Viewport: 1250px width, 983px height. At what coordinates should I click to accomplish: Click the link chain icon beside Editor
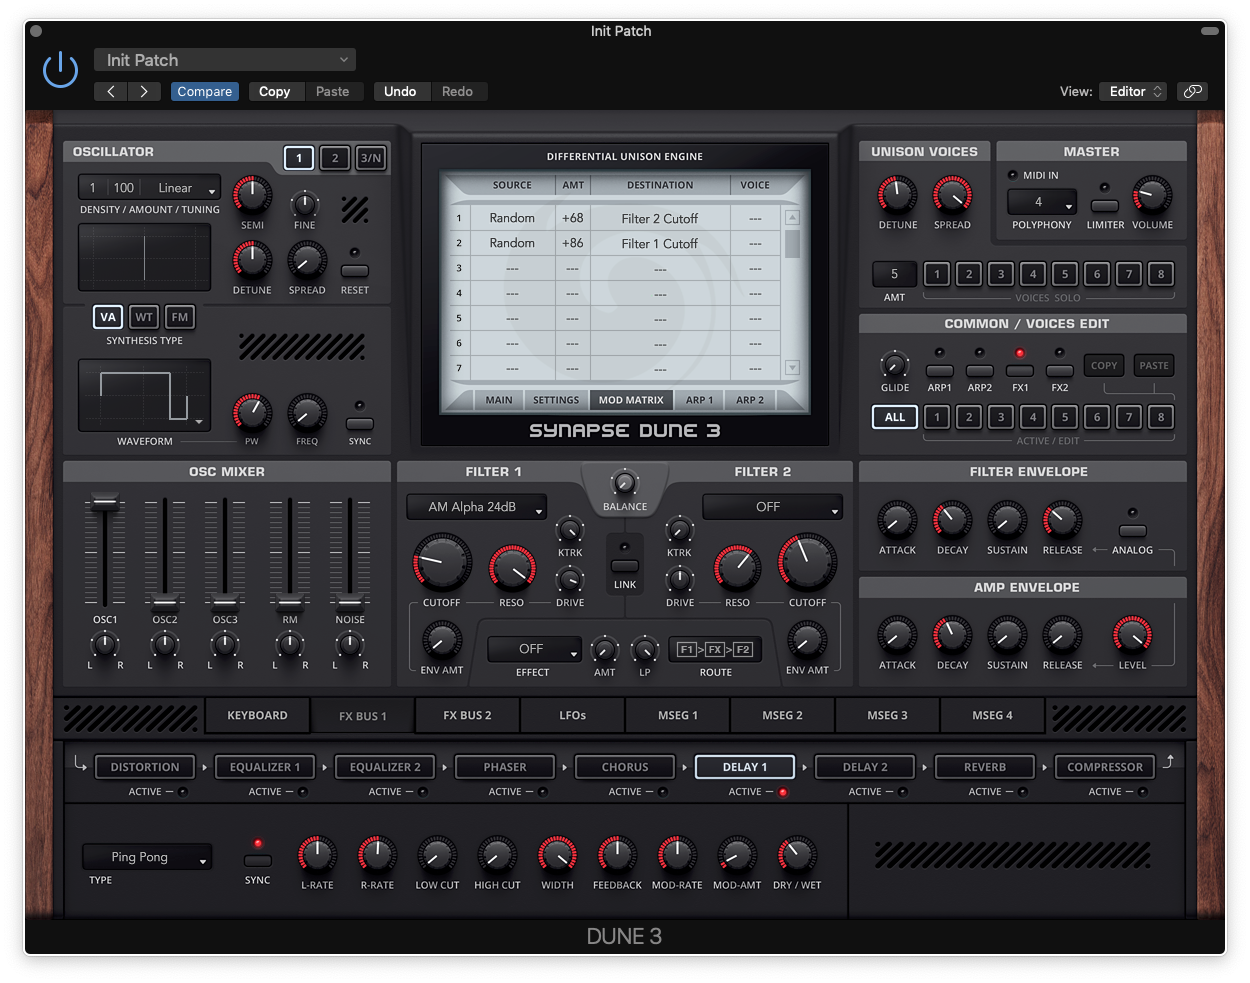click(1192, 91)
